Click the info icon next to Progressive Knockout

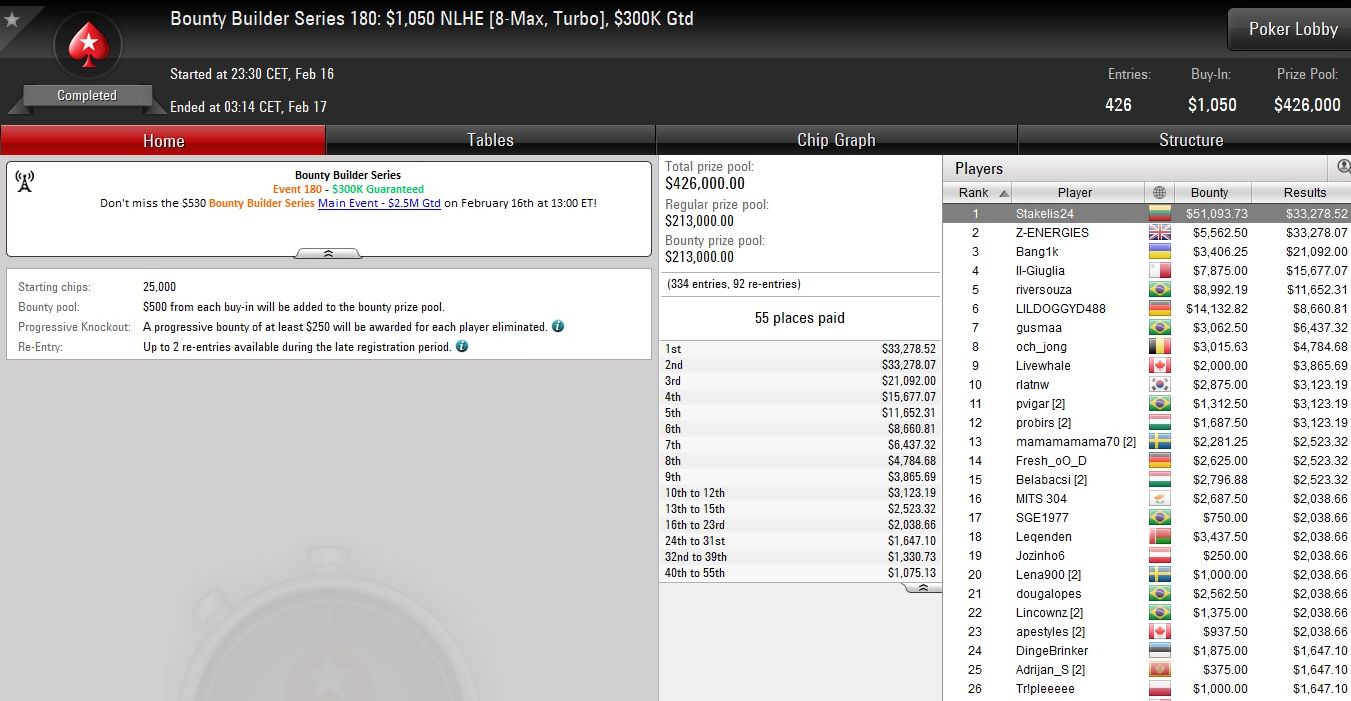(558, 326)
